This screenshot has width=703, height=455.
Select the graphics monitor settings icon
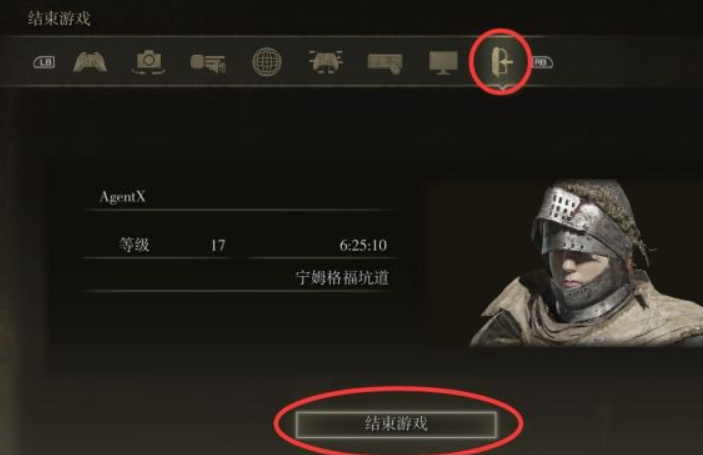click(x=443, y=63)
